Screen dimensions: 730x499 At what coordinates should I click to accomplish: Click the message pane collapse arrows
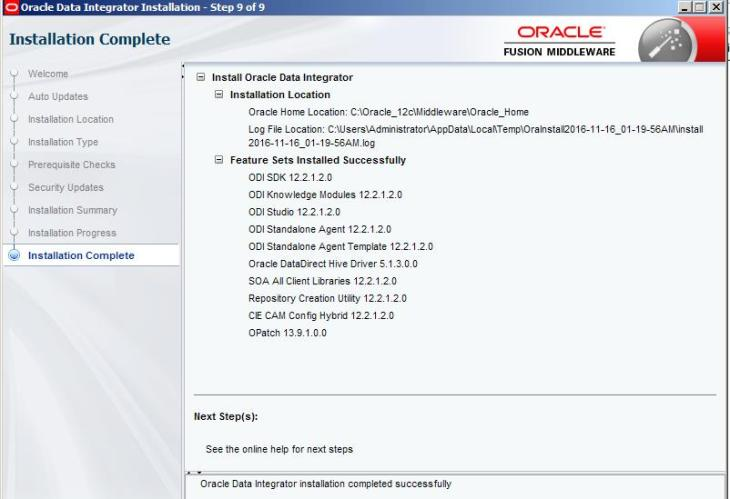point(194,473)
